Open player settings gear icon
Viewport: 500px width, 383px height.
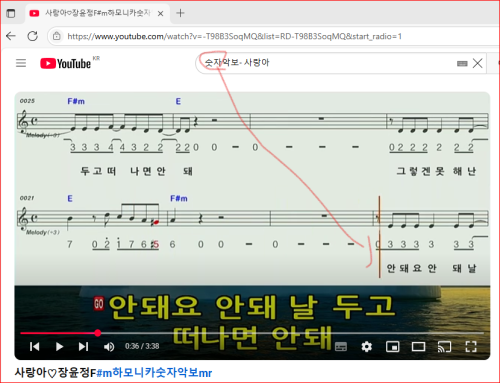367,347
